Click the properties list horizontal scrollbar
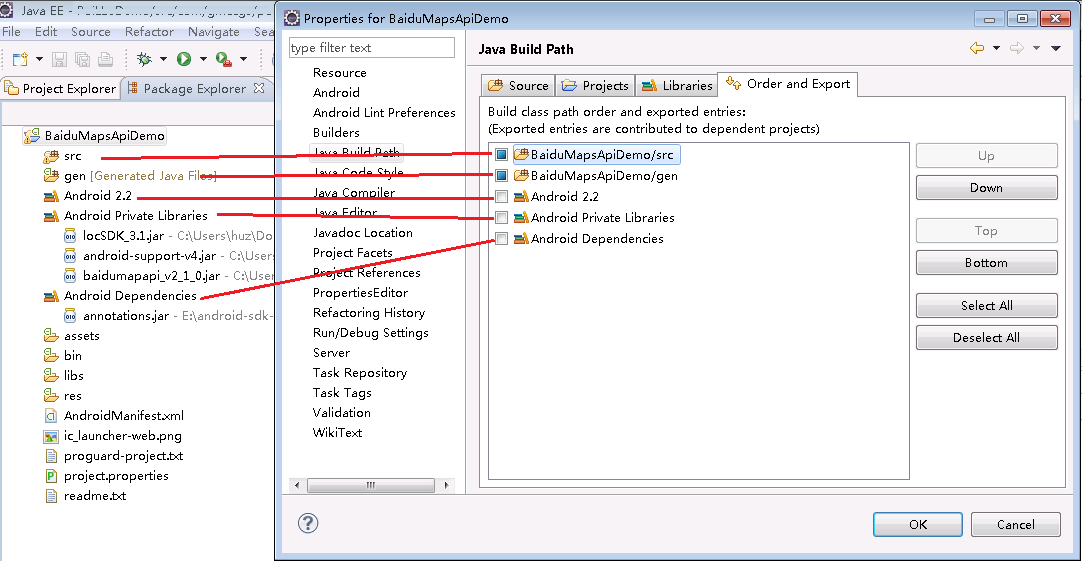Screen dimensions: 1082x561 pos(371,485)
